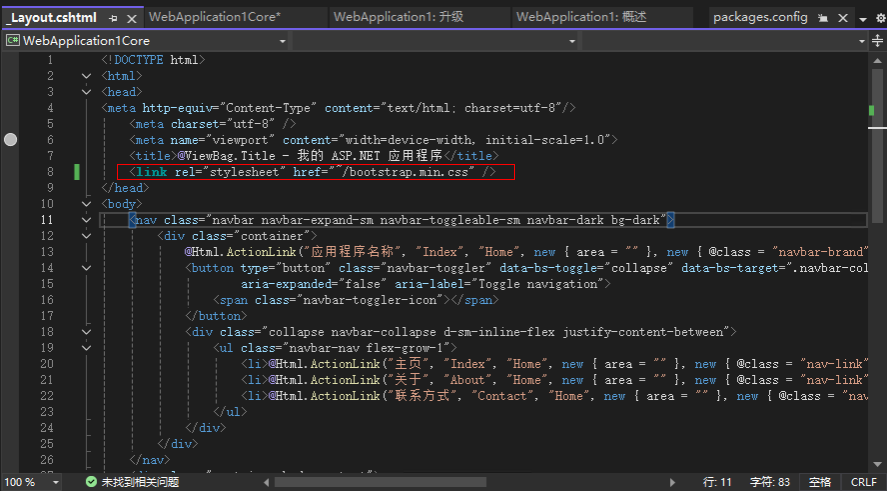Image resolution: width=887 pixels, height=491 pixels.
Task: Click the 空格 indentation indicator
Action: pos(820,482)
